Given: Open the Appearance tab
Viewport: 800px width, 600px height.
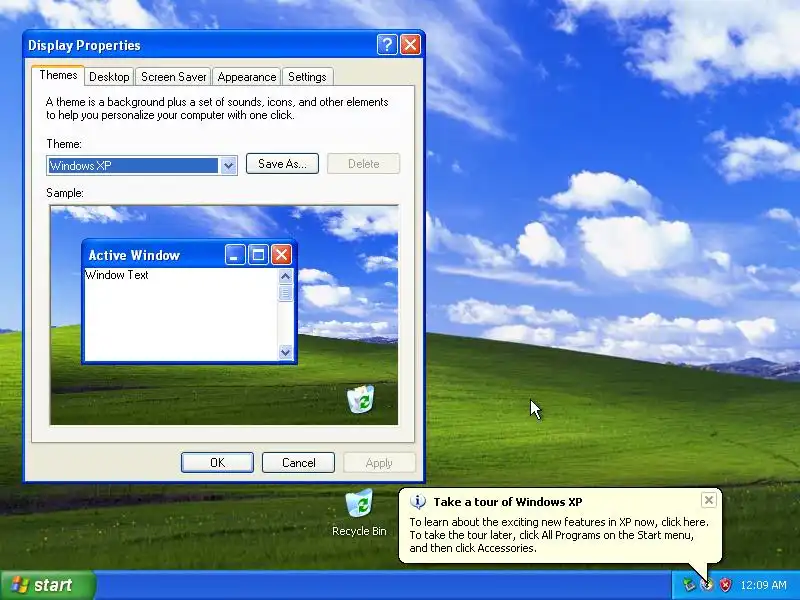Looking at the screenshot, I should coord(246,77).
